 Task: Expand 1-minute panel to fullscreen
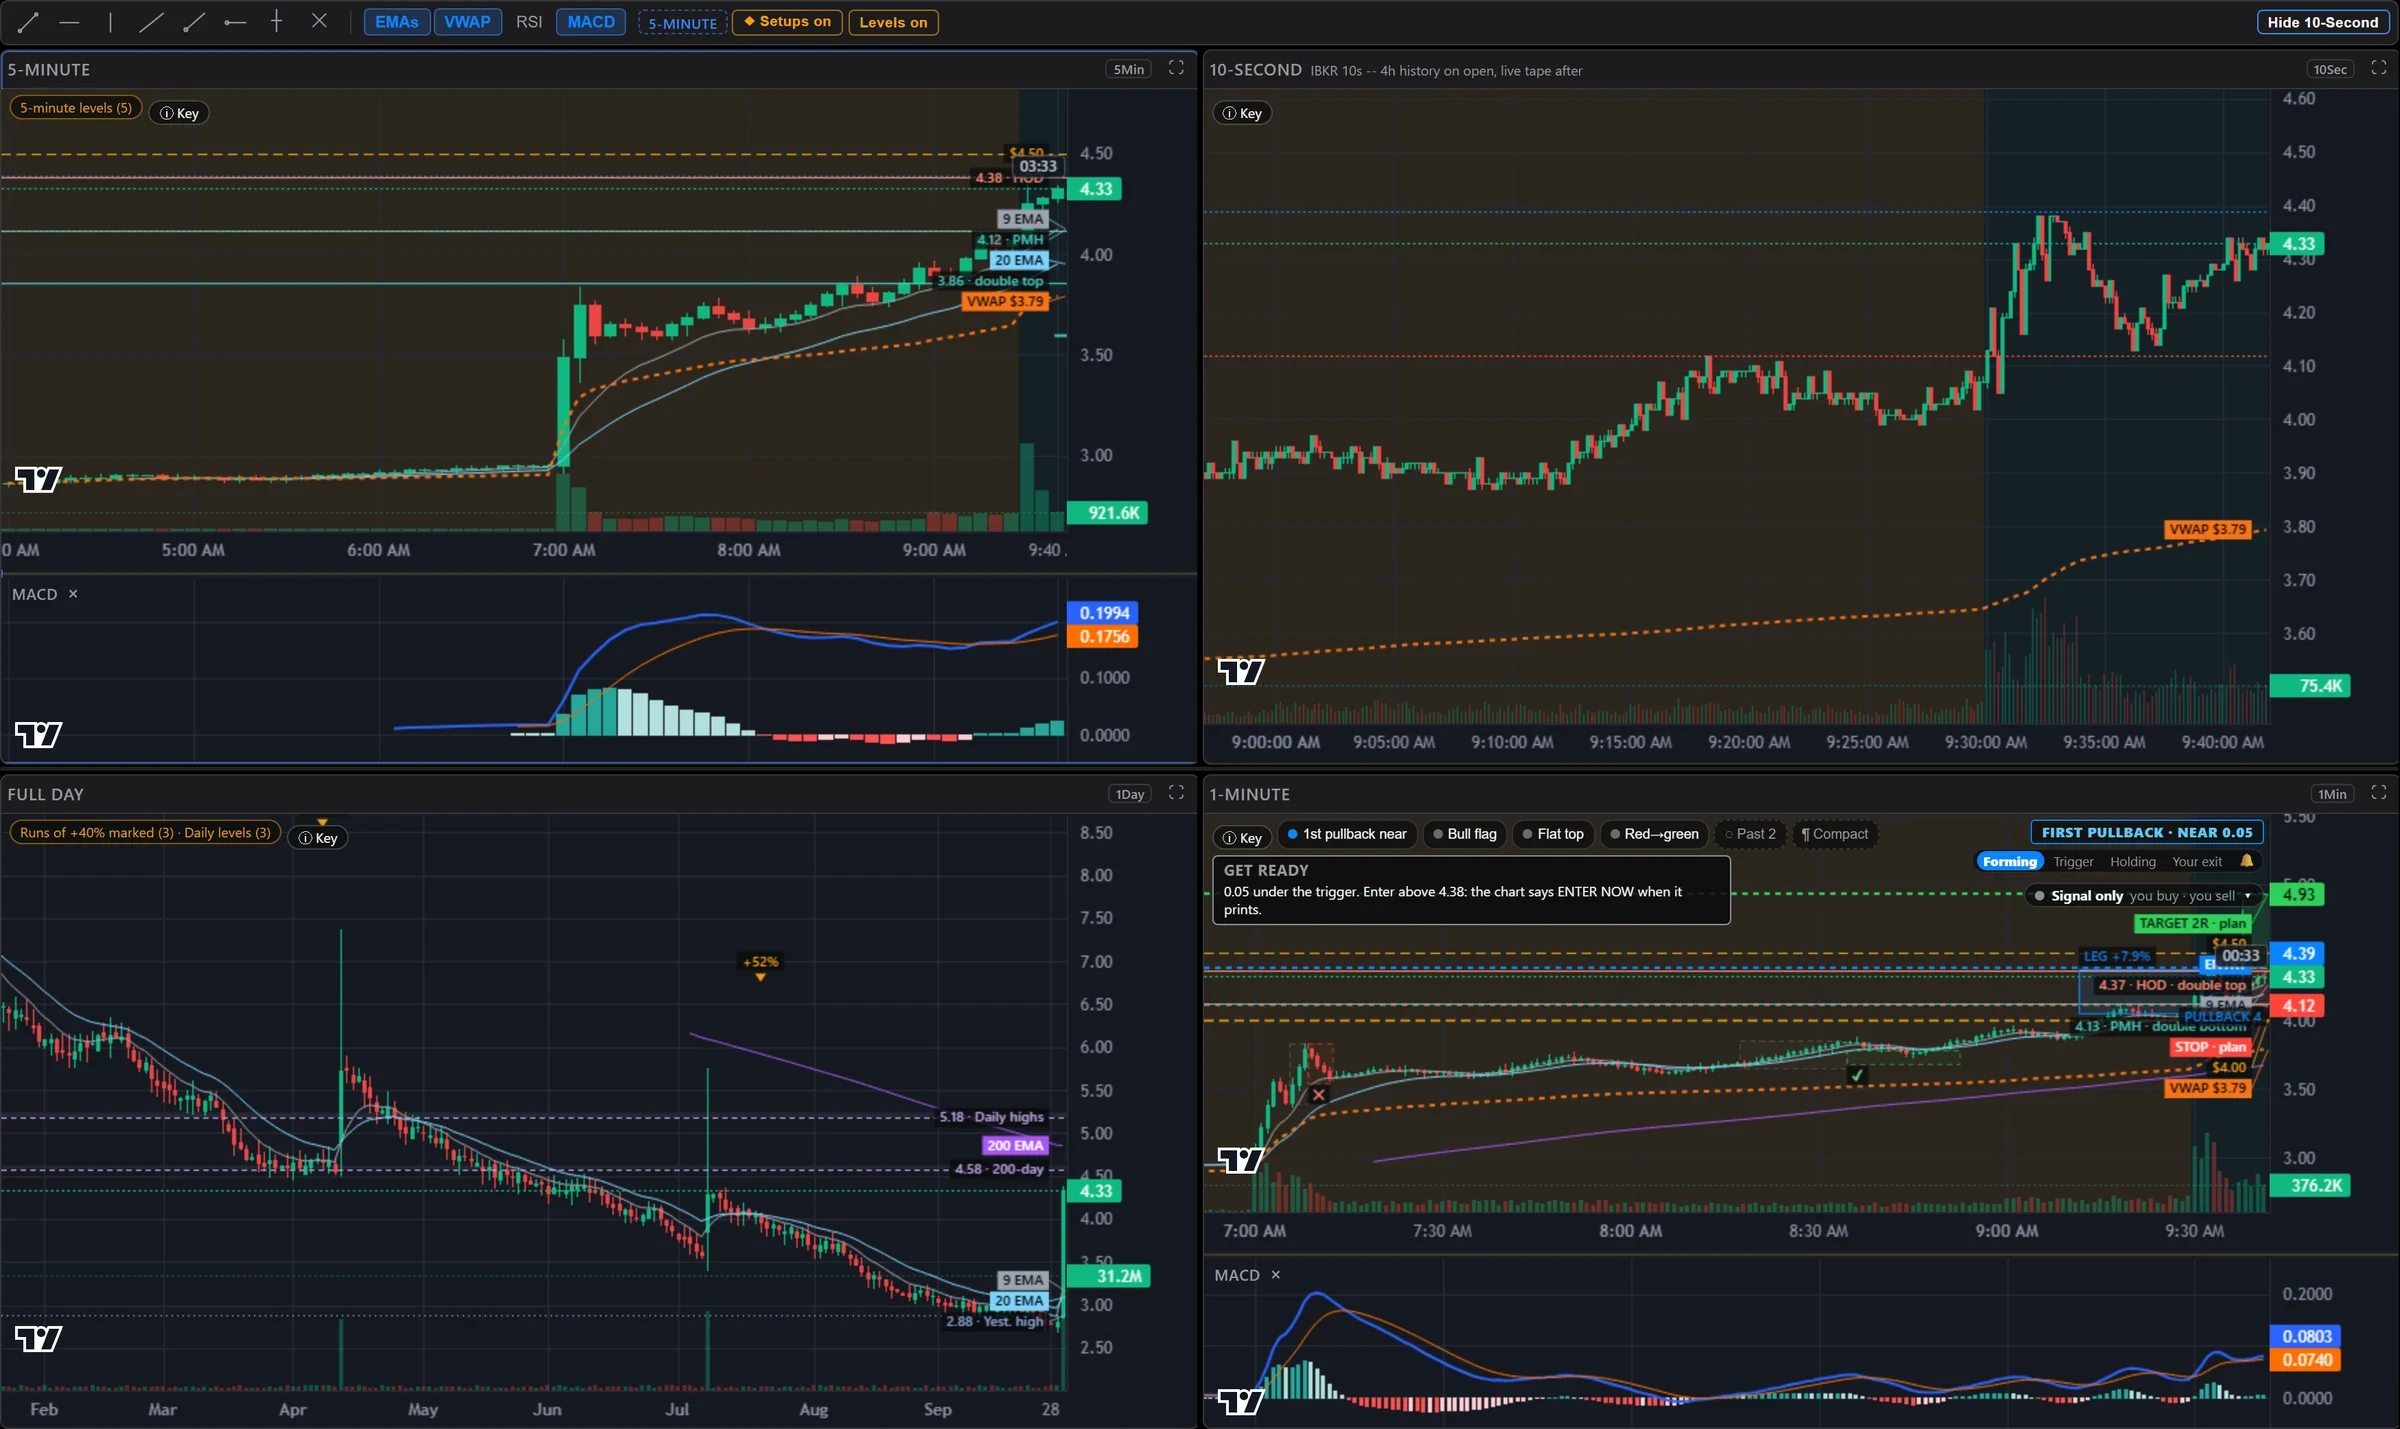[2379, 793]
